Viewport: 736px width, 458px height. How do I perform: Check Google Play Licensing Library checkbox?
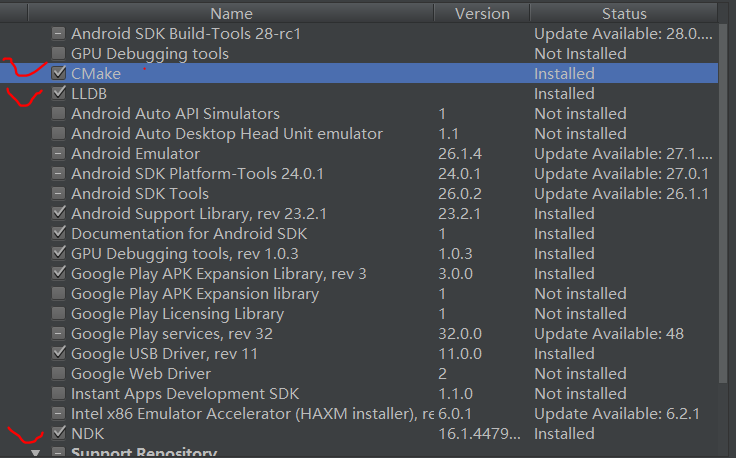tap(58, 313)
